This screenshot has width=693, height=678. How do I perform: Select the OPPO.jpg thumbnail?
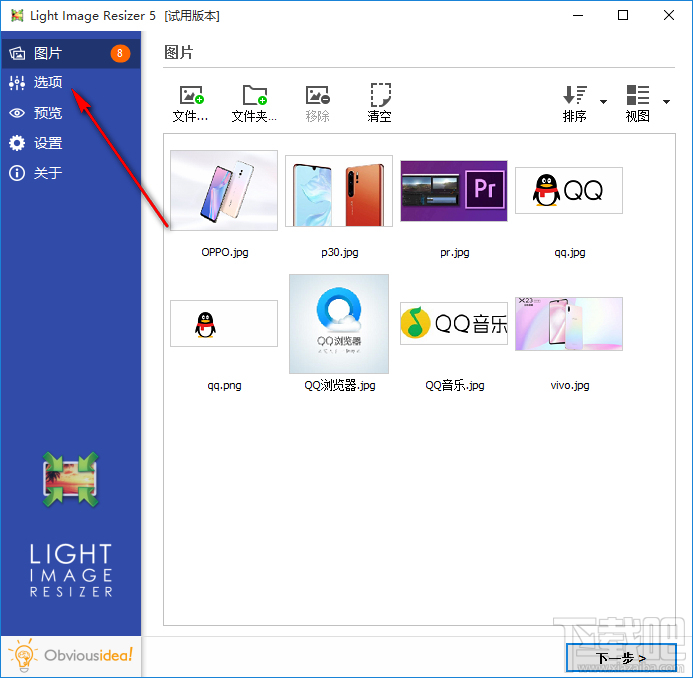pyautogui.click(x=224, y=190)
